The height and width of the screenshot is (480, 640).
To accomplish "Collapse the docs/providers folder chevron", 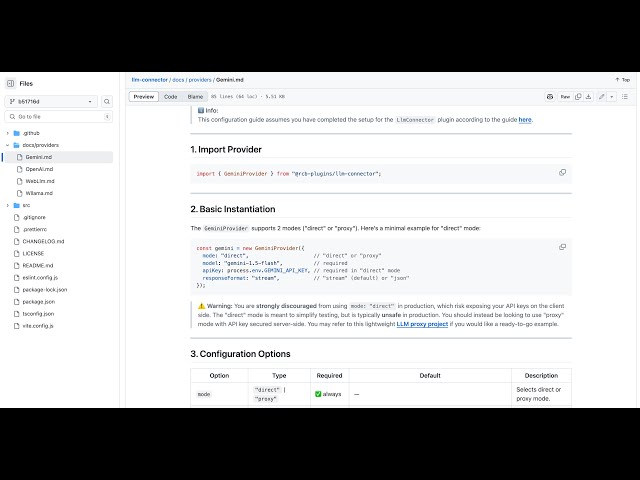I will tap(8, 145).
